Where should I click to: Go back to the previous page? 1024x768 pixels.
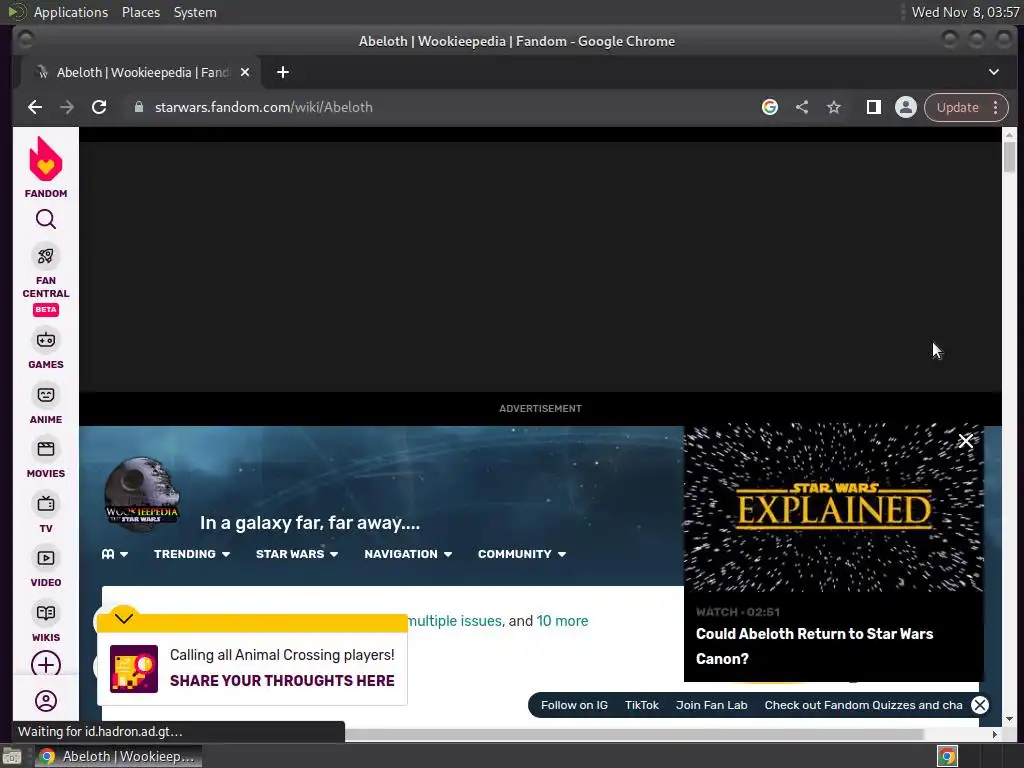[x=35, y=107]
